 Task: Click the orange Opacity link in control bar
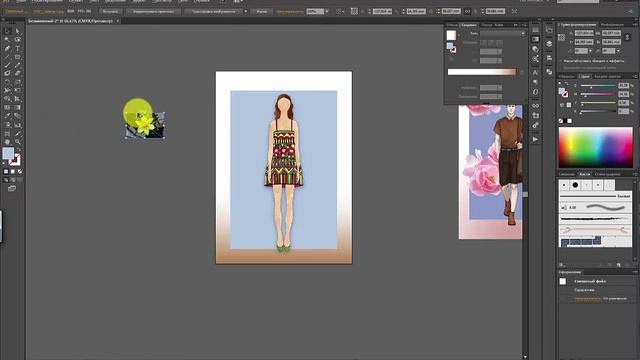click(290, 12)
